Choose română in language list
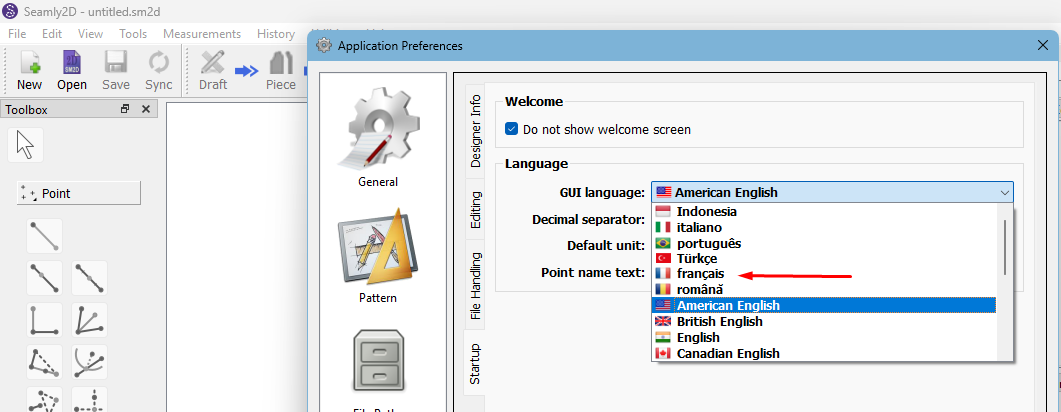Image resolution: width=1061 pixels, height=412 pixels. (x=823, y=290)
